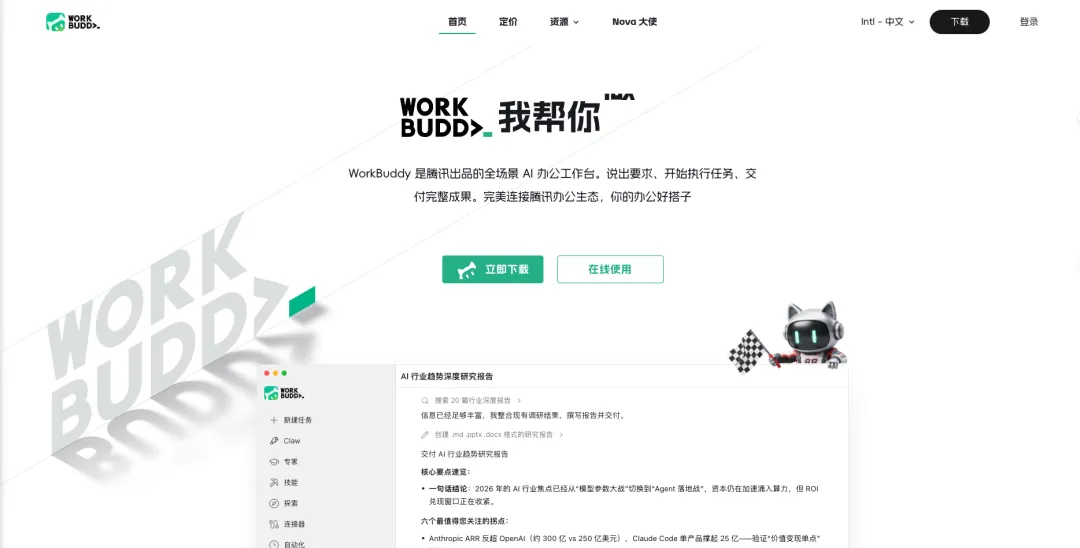Click the 自动化 clock icon
1080x548 pixels.
coord(273,544)
